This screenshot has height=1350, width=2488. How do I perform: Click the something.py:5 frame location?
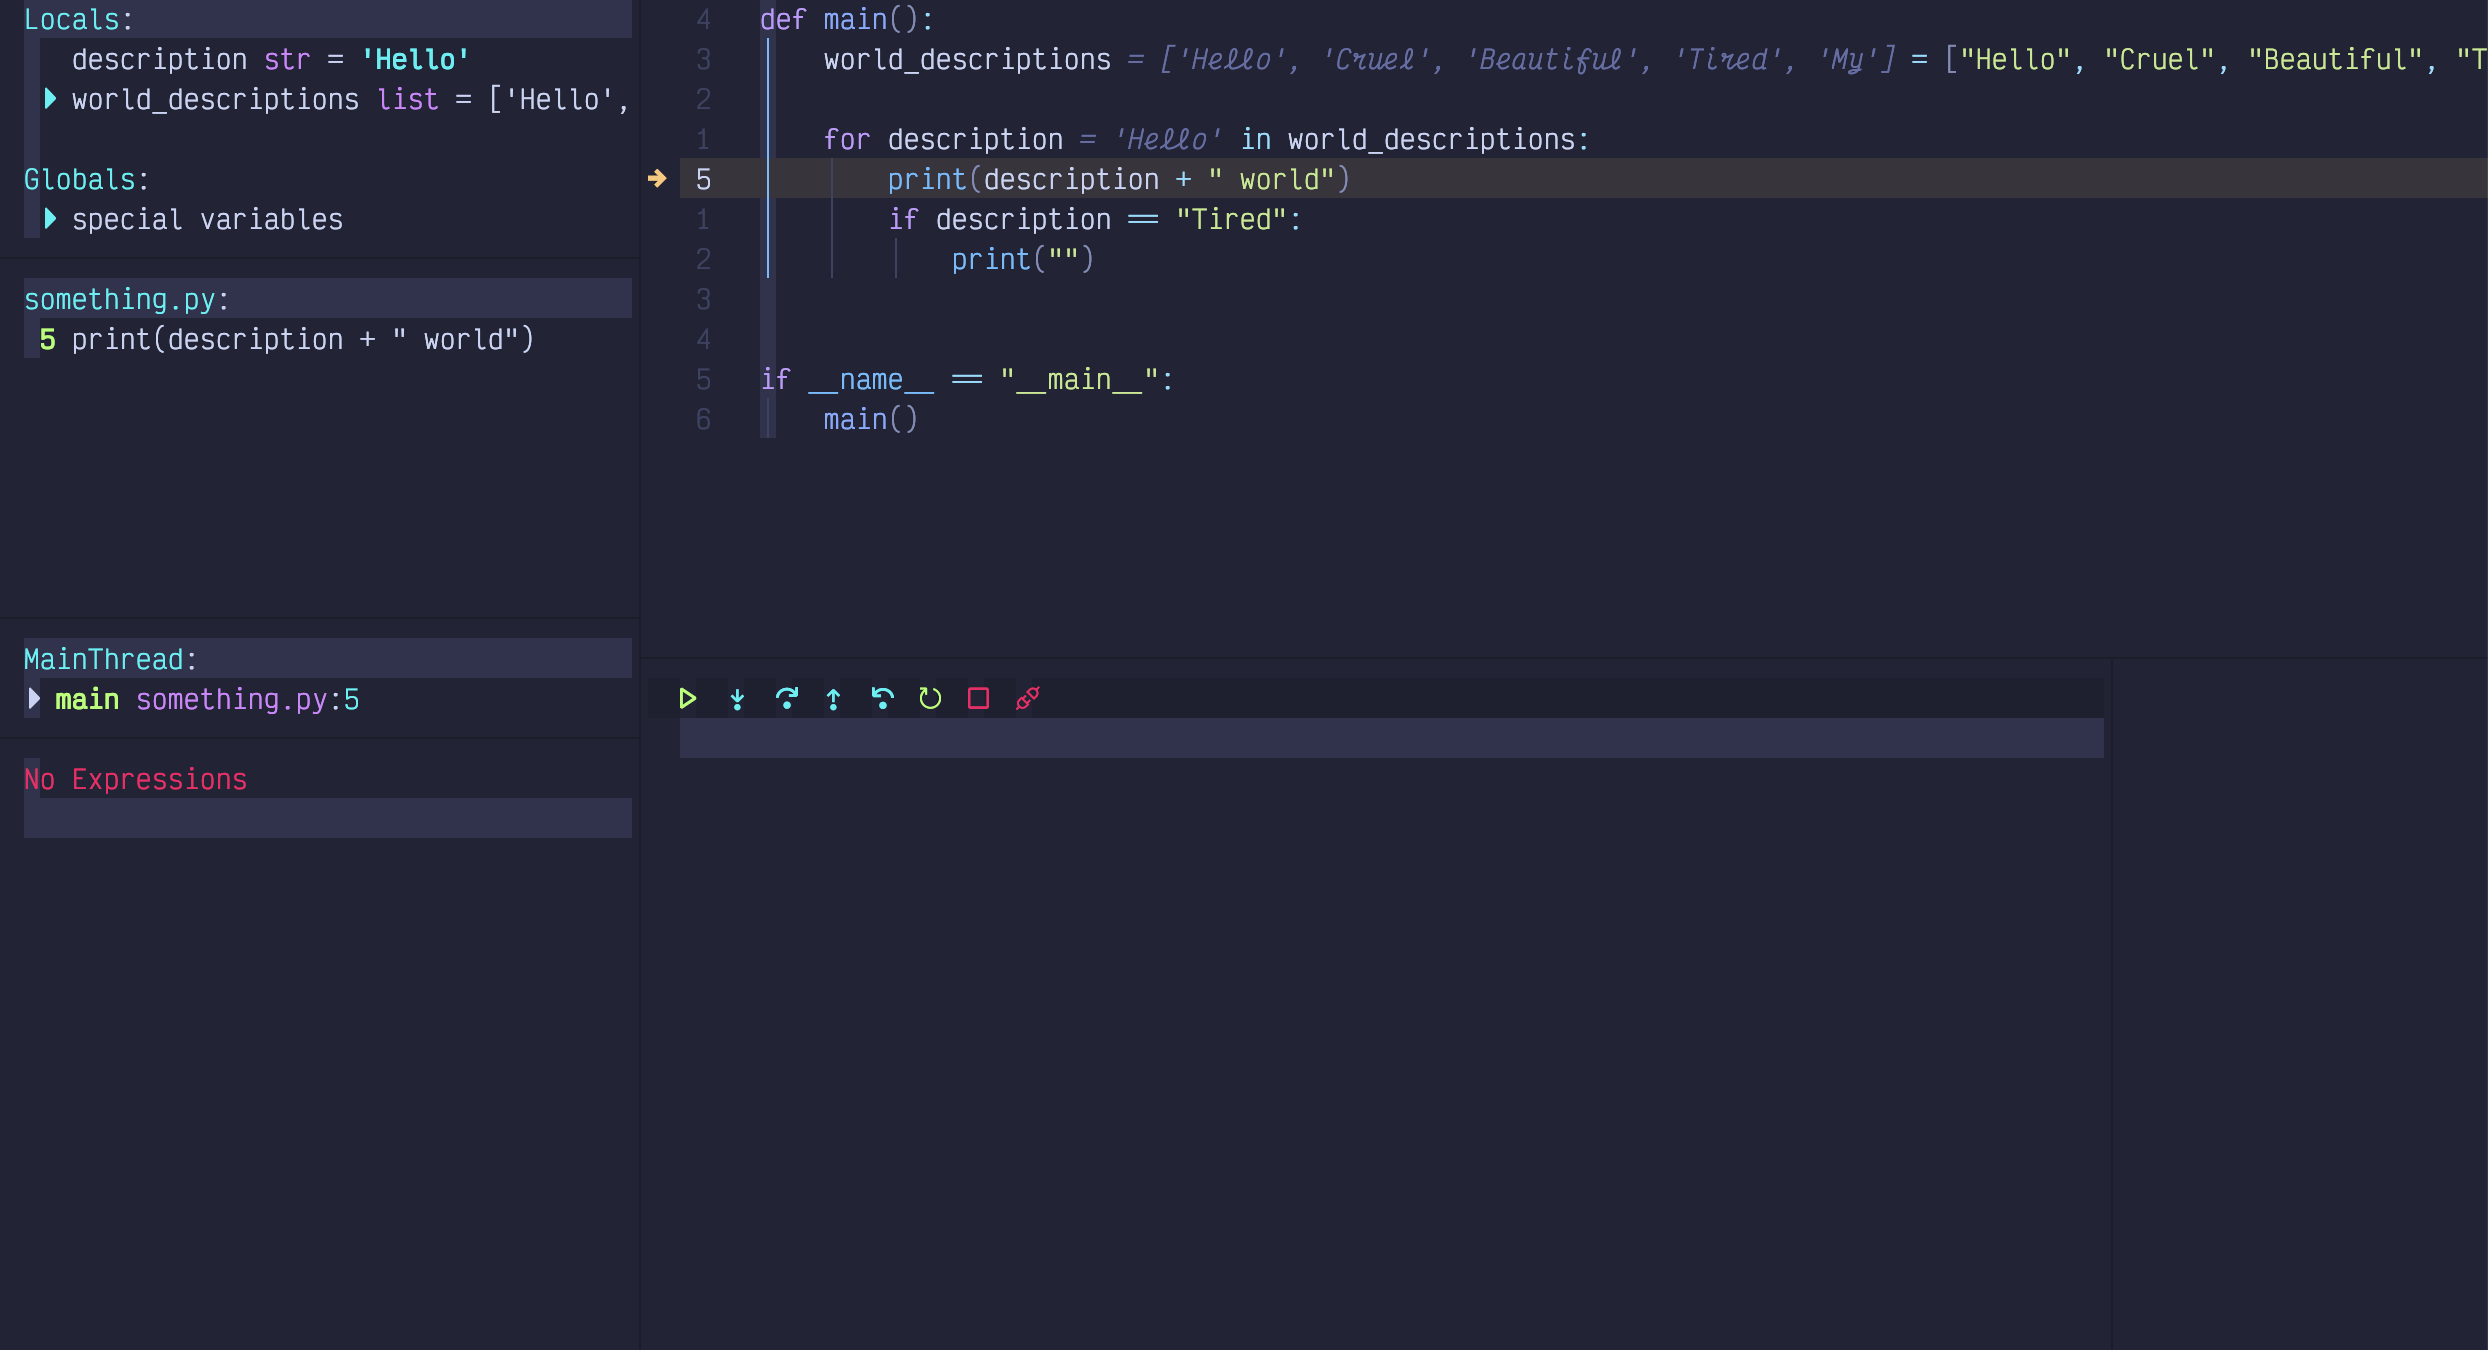[x=247, y=699]
